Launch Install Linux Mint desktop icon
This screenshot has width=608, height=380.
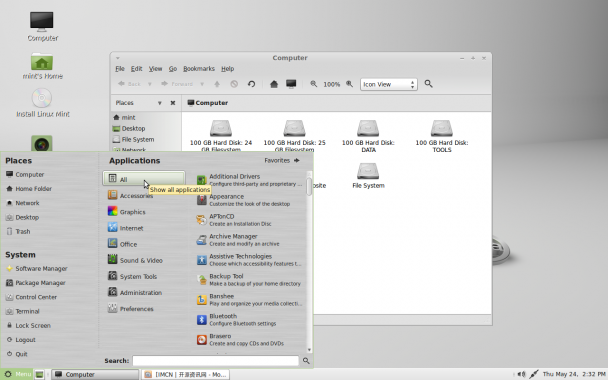(42, 103)
